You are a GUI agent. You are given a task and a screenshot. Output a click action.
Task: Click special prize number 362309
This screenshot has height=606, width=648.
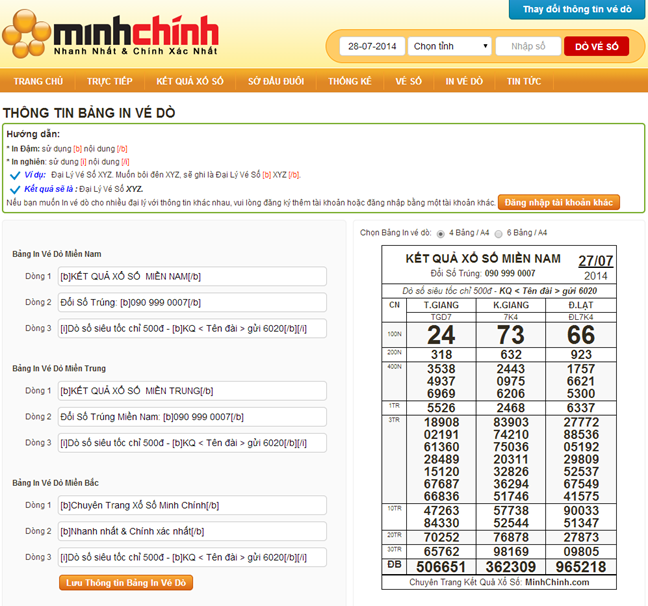point(511,567)
